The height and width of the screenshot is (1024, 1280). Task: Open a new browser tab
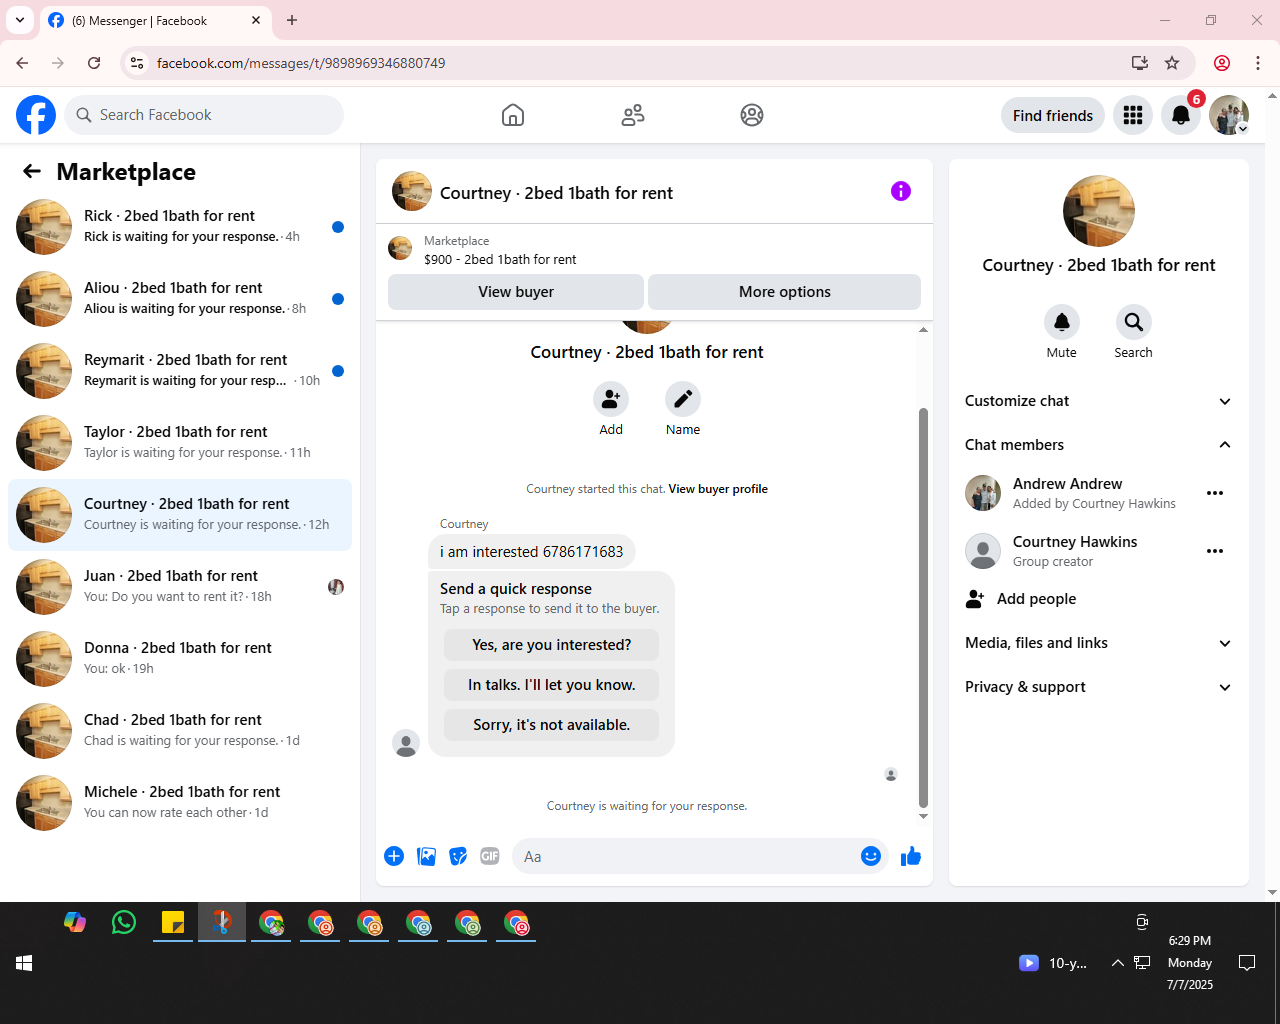(292, 20)
